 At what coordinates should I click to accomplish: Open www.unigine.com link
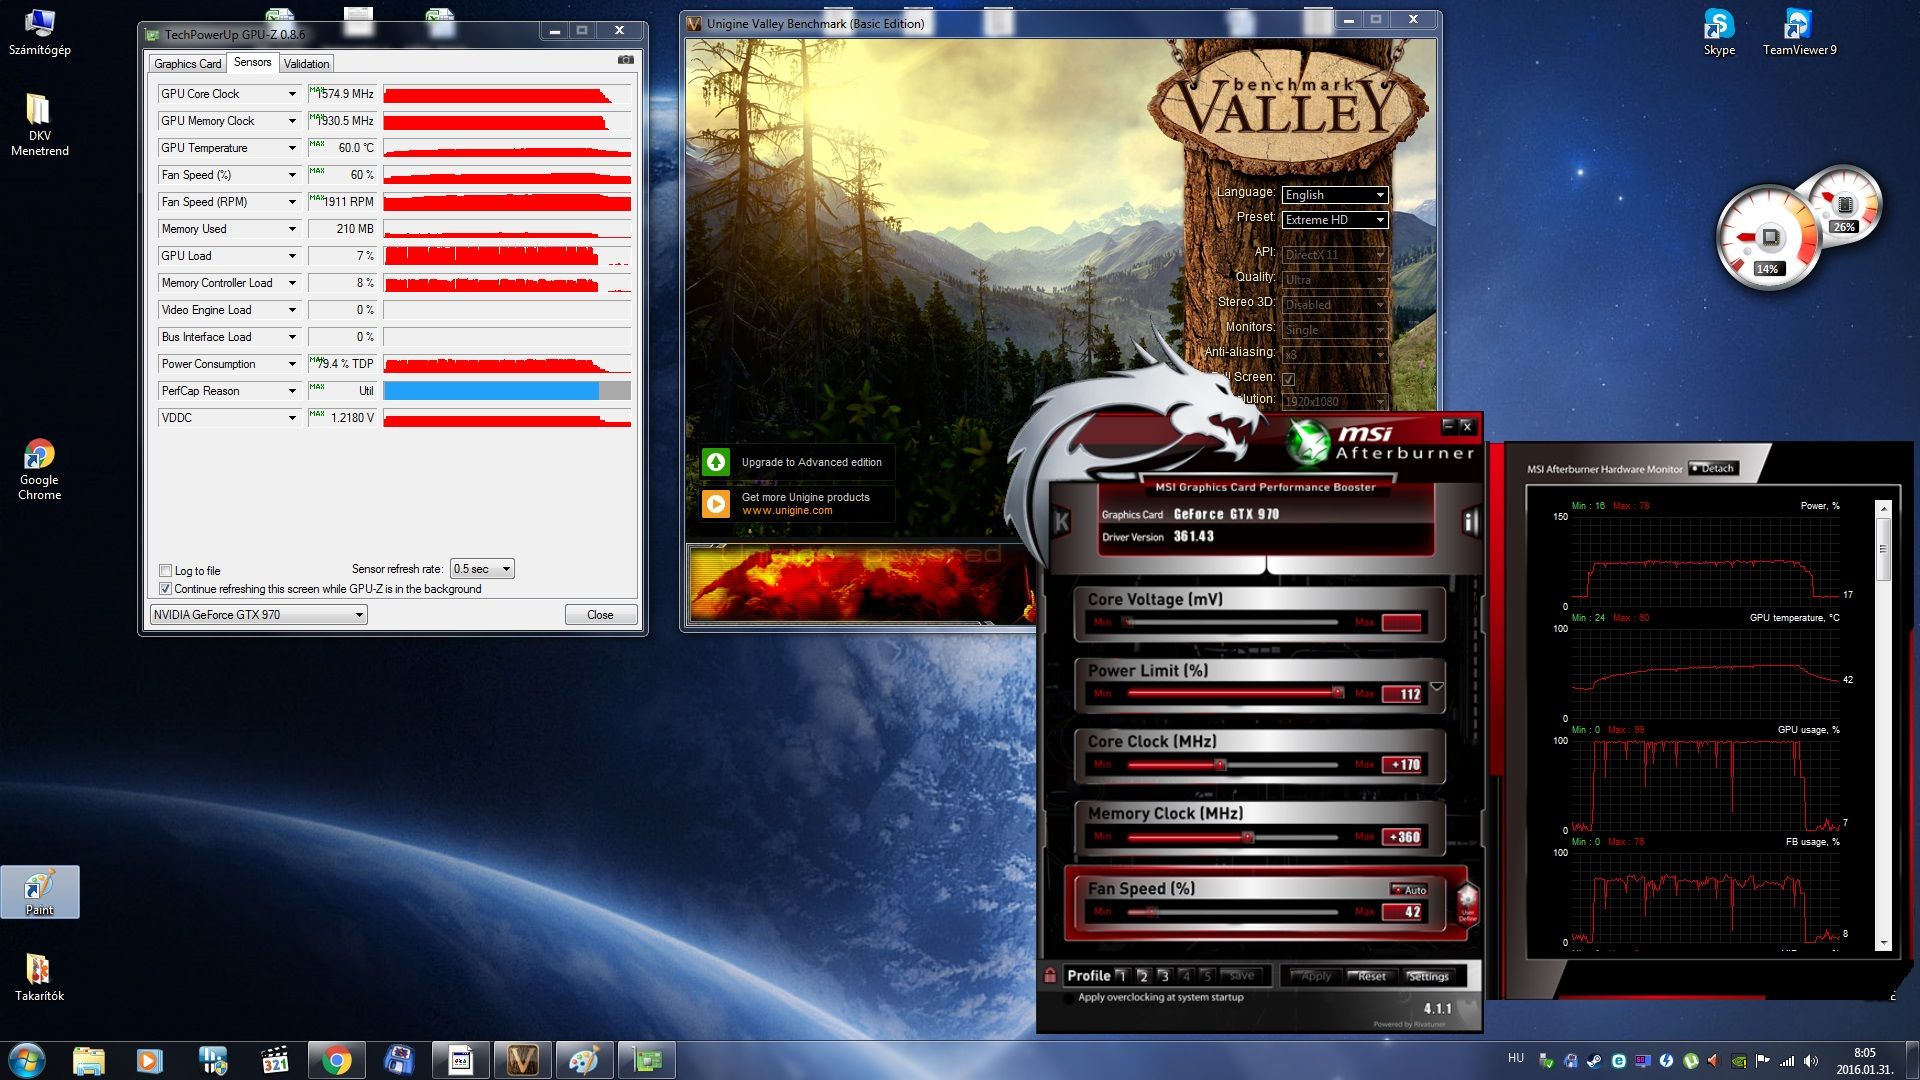coord(787,511)
